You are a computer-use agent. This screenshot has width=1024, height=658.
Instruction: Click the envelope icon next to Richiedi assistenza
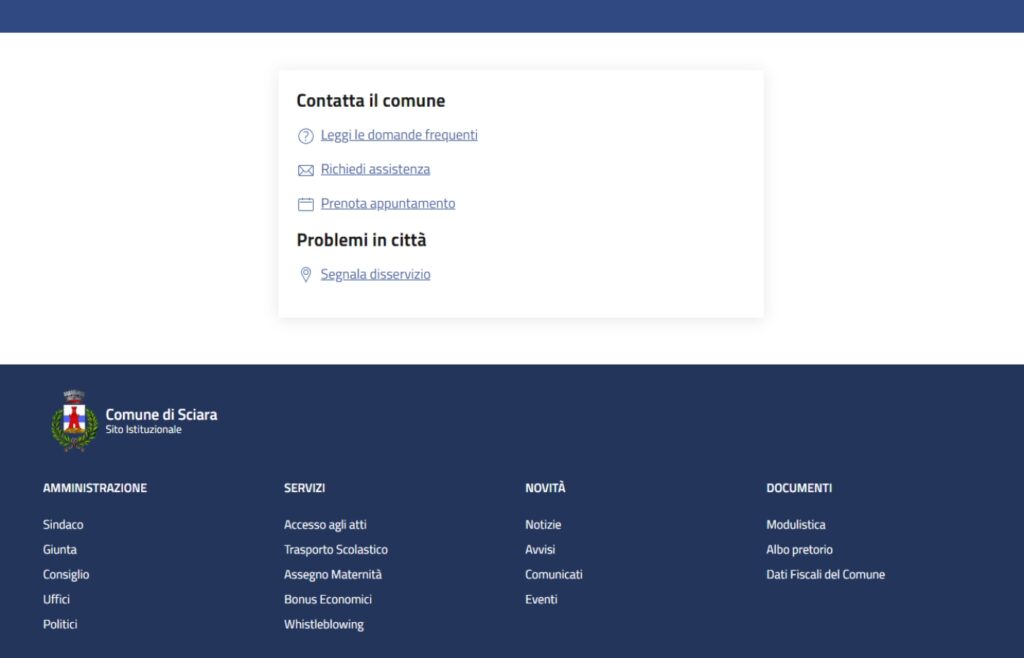tap(306, 170)
